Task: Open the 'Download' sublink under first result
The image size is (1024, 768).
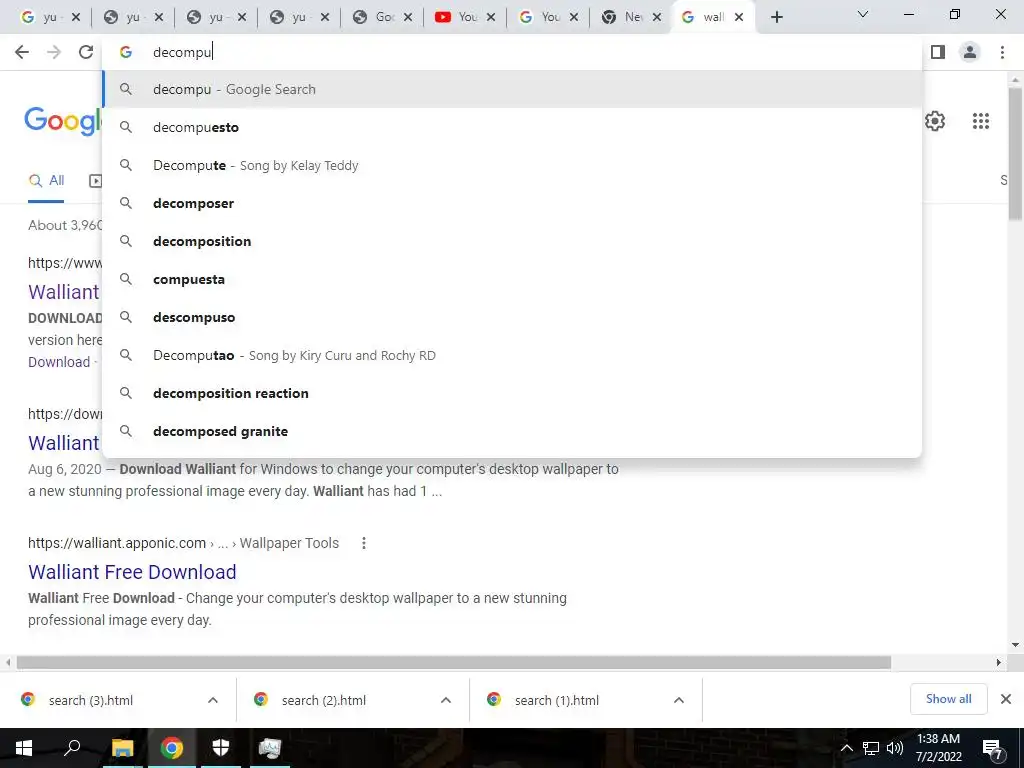Action: coord(59,362)
